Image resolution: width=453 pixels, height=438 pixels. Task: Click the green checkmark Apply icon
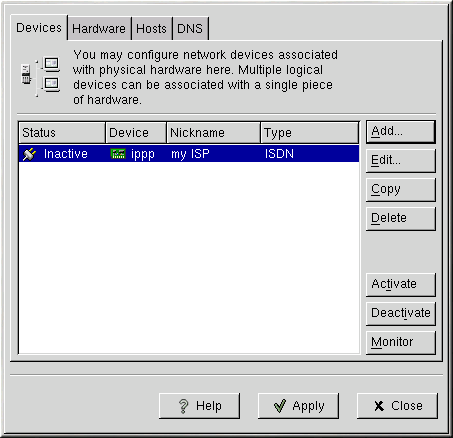280,406
